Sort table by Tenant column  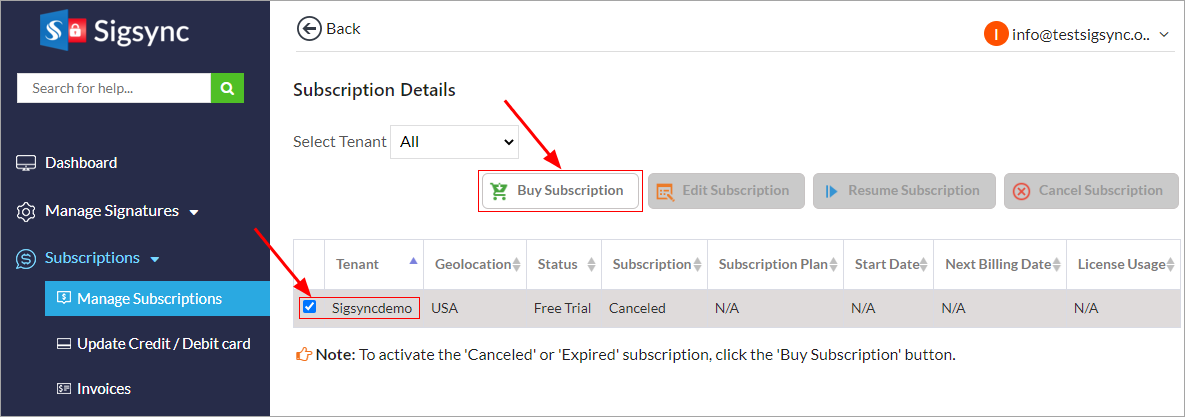click(x=413, y=264)
